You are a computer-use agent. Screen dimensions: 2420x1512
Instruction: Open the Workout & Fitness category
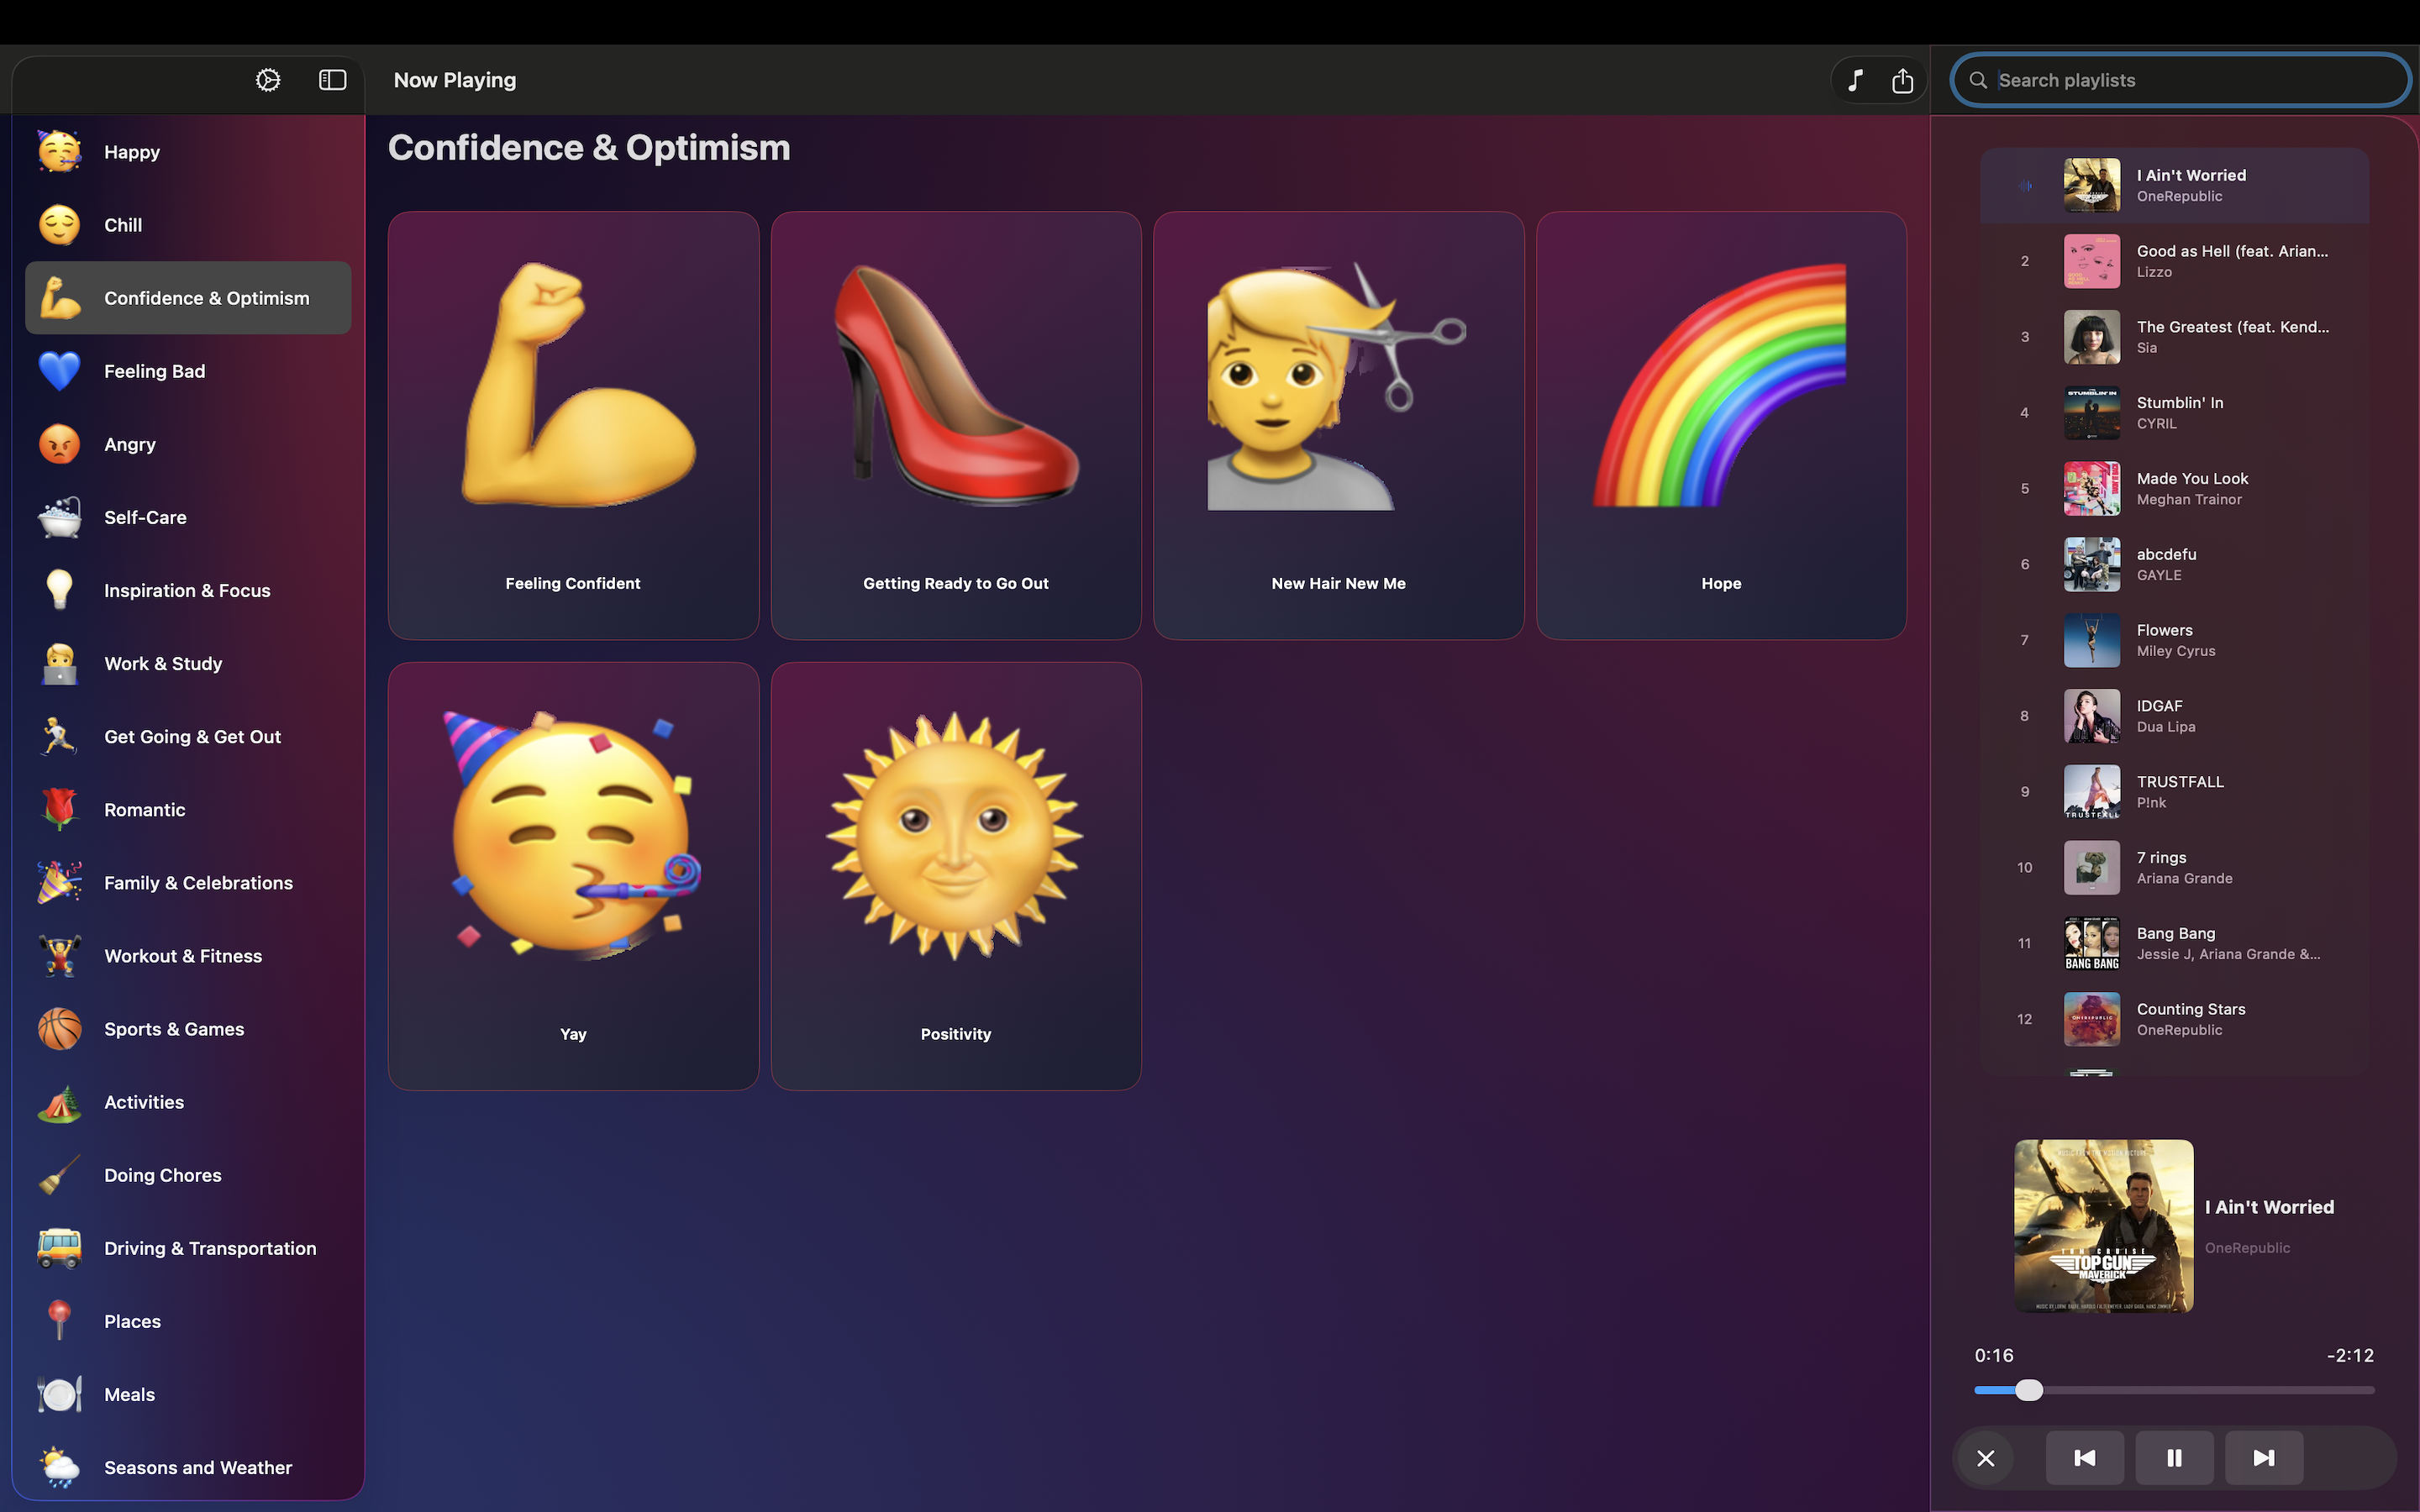(x=183, y=956)
